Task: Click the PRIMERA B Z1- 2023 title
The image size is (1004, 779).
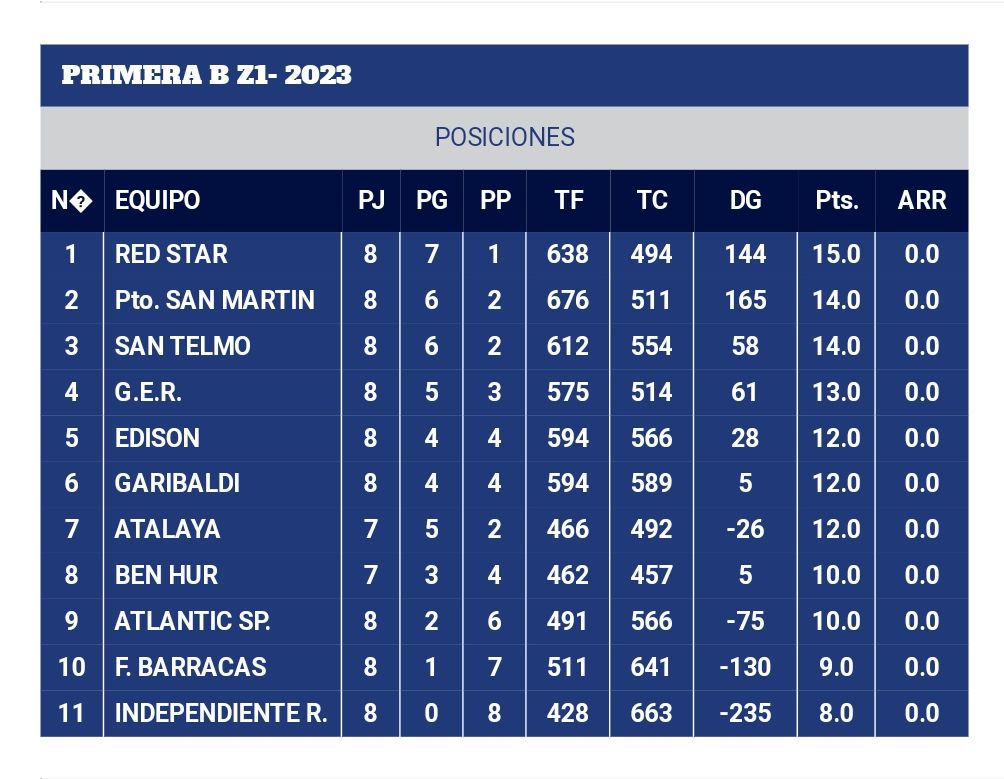Action: click(206, 76)
